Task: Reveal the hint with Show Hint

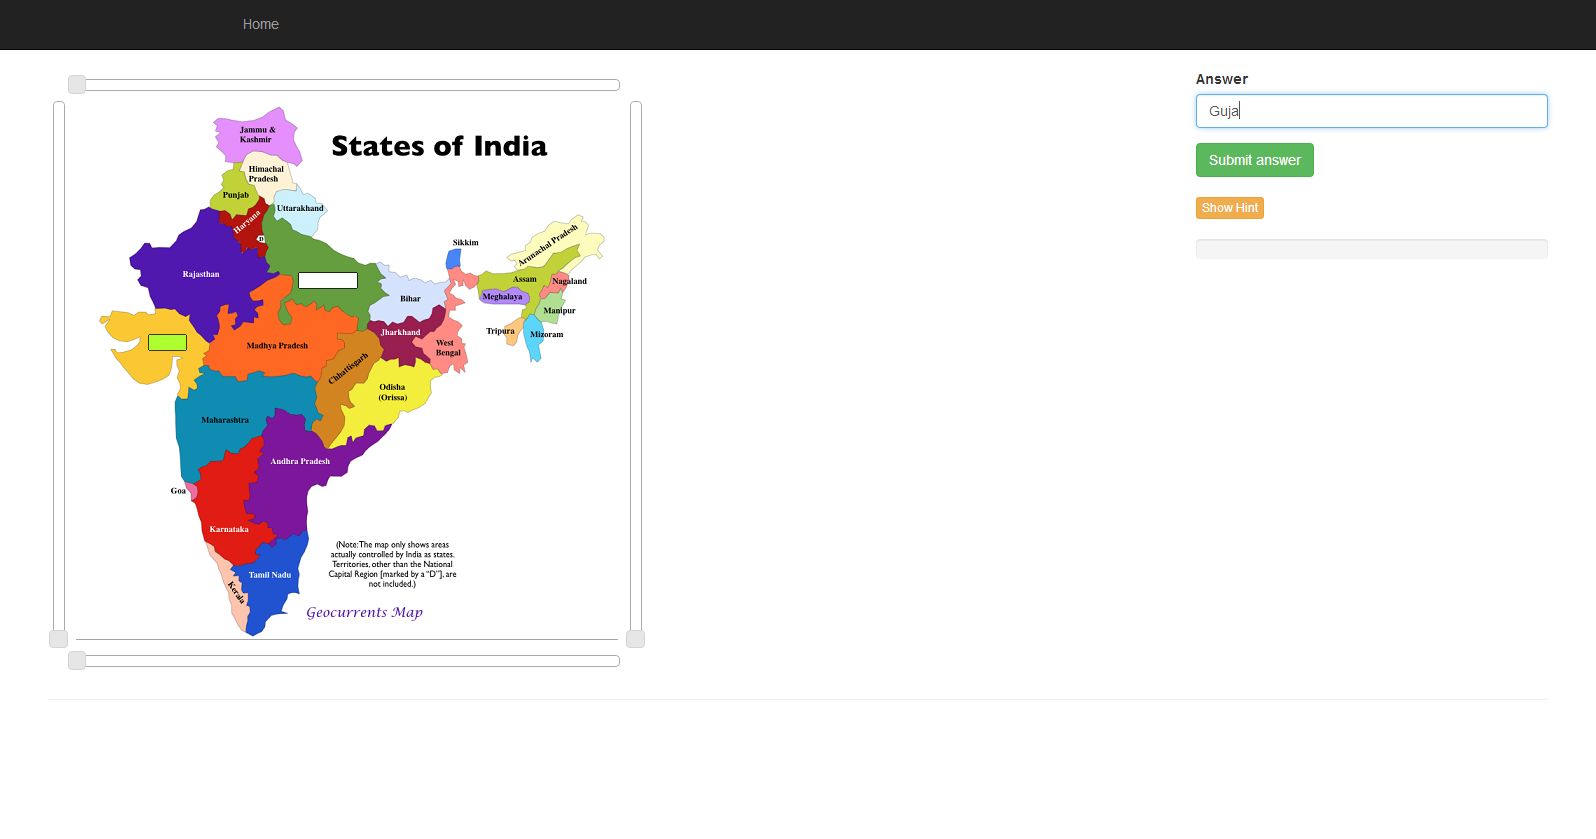Action: [x=1229, y=208]
